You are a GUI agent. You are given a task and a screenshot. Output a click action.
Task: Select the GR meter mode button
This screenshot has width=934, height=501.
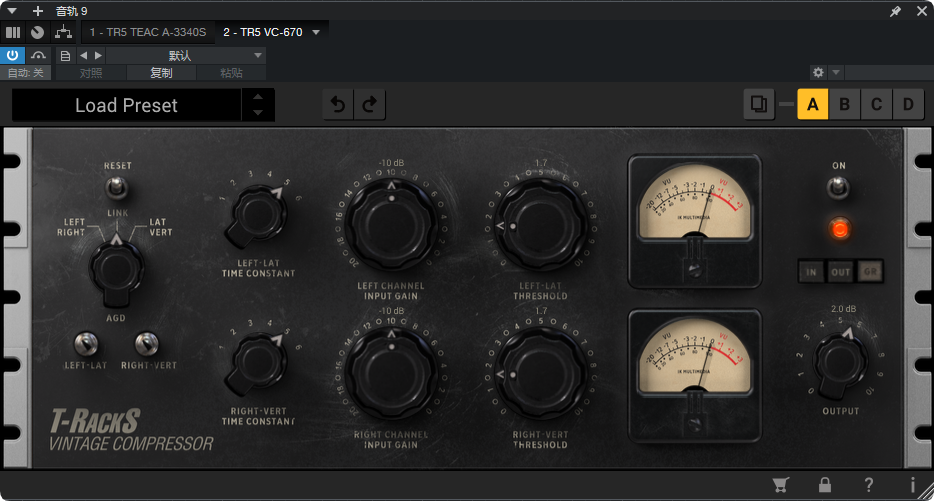coord(870,272)
